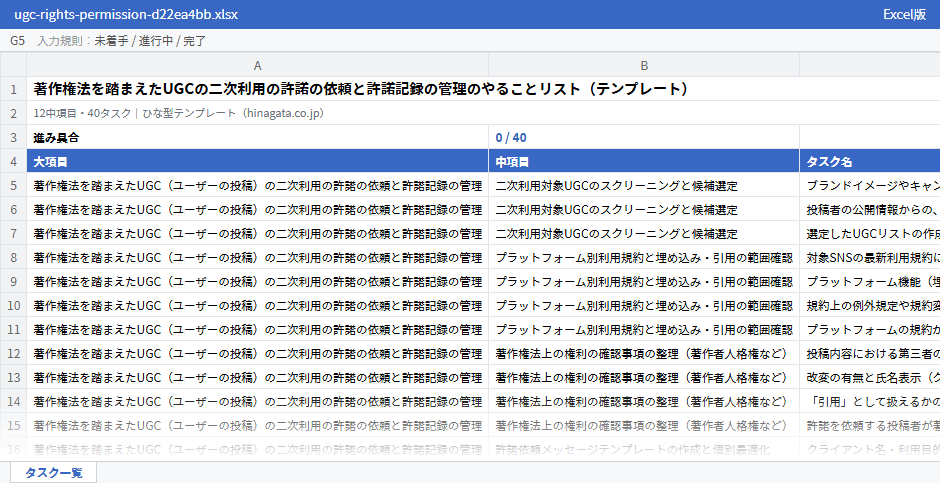Select the 選定したUGCリストの作成 task cell
Screen dimensions: 940x483
coord(870,233)
